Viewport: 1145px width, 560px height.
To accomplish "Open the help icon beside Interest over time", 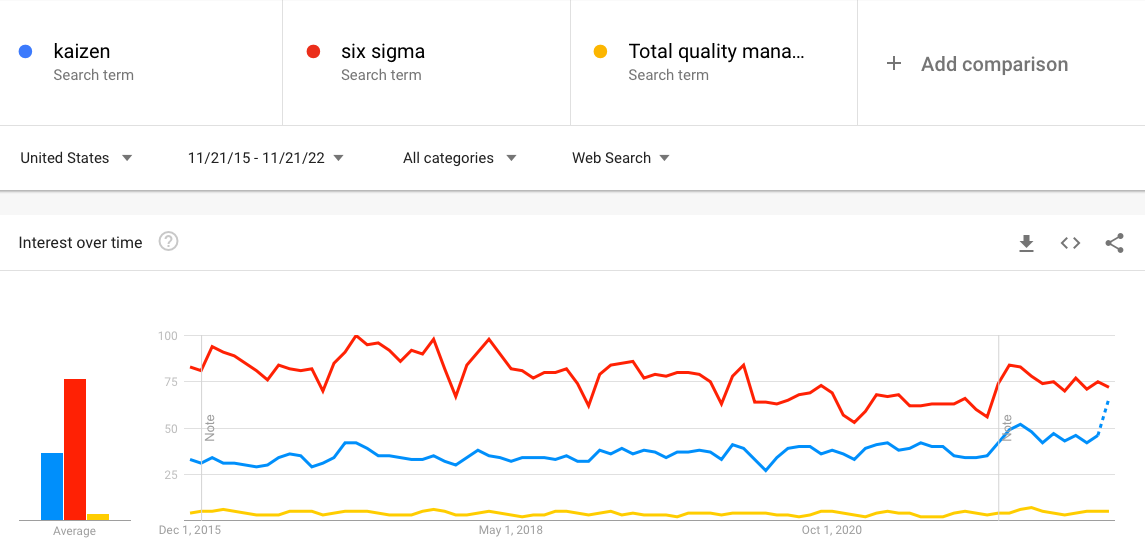I will 168,242.
